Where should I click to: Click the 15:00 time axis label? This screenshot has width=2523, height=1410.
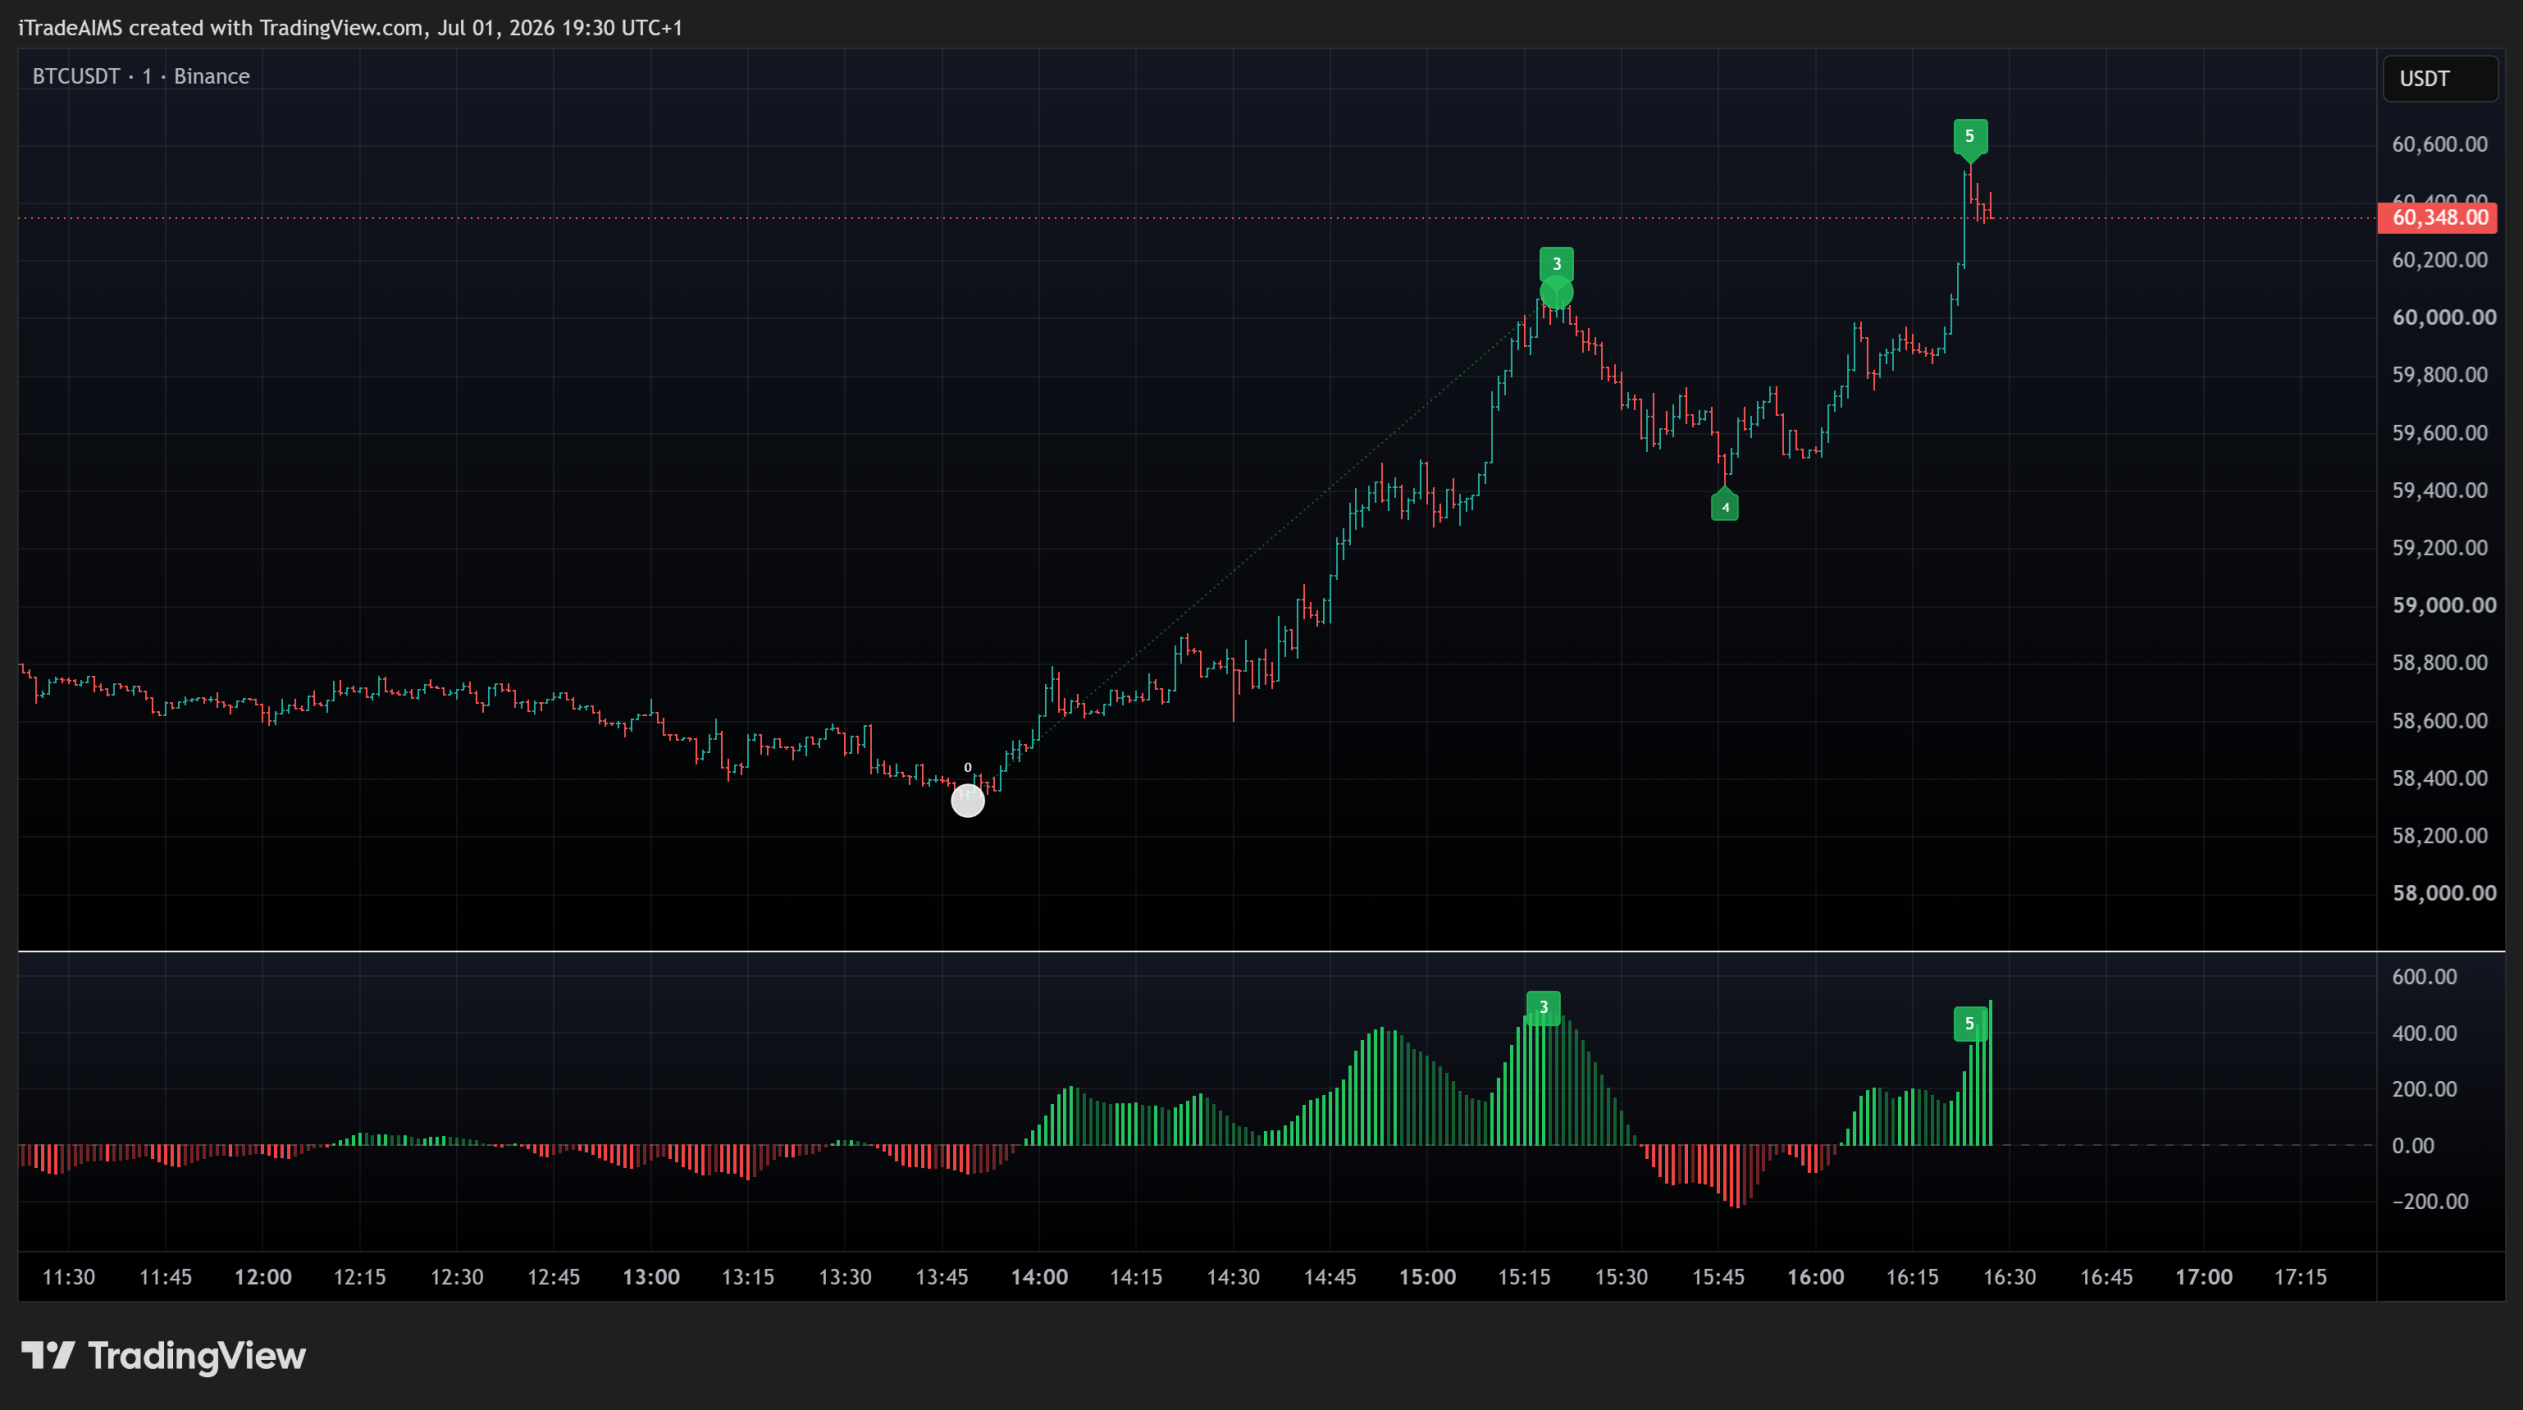[1427, 1277]
